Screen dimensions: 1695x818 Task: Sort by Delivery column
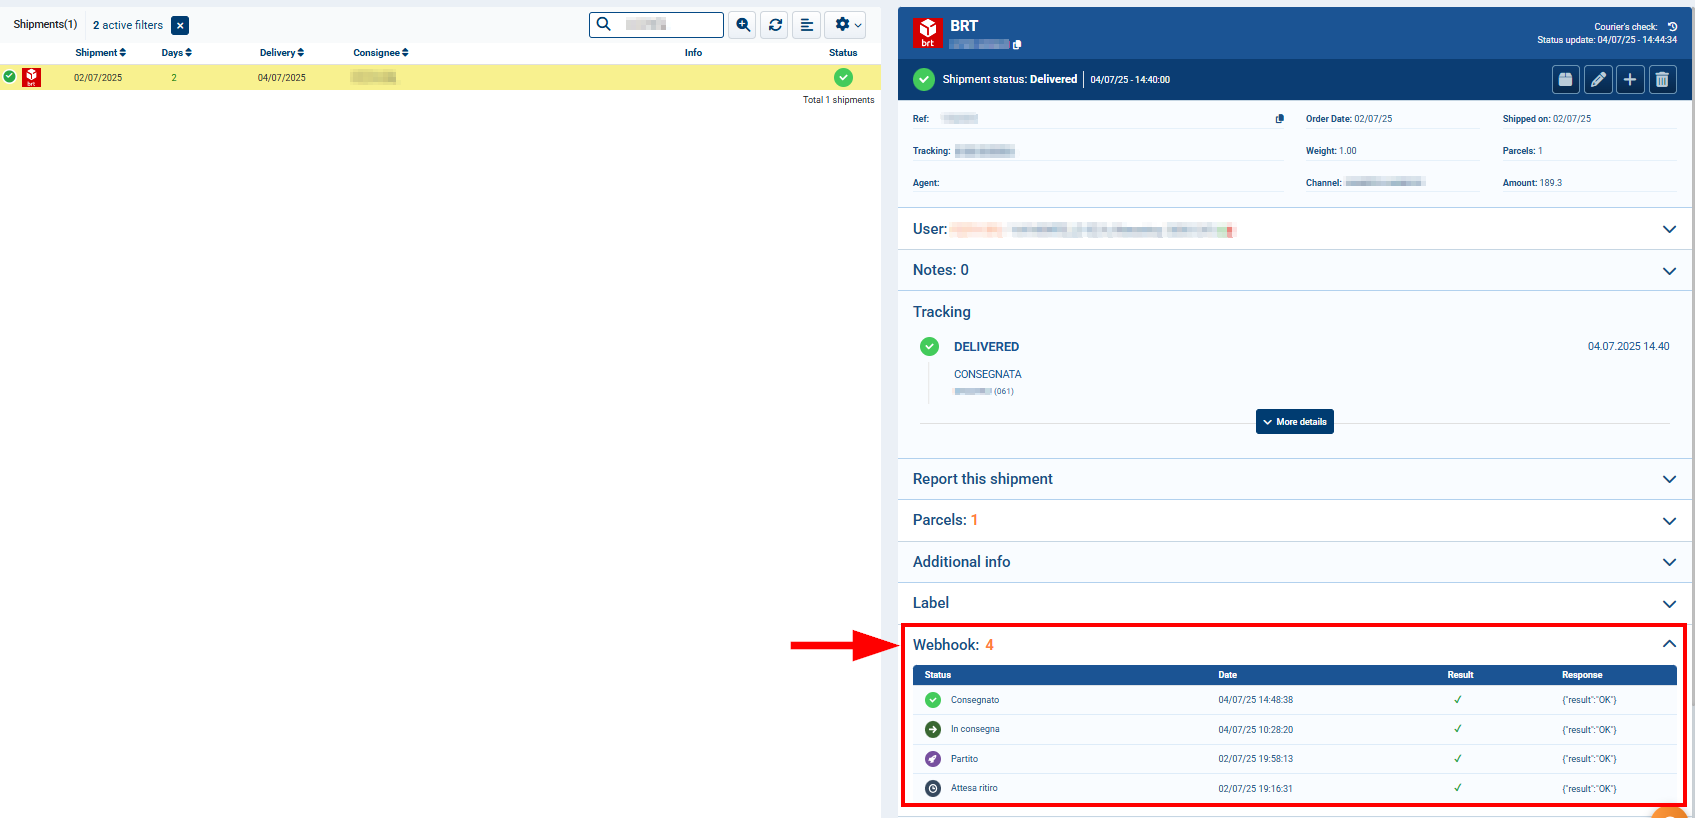click(282, 53)
